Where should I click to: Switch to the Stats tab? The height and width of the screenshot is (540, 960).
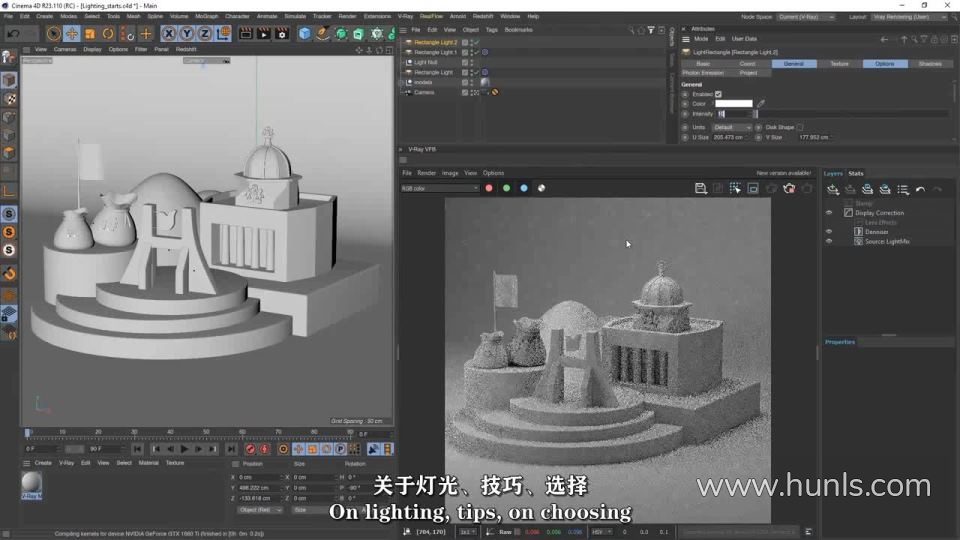(x=856, y=174)
